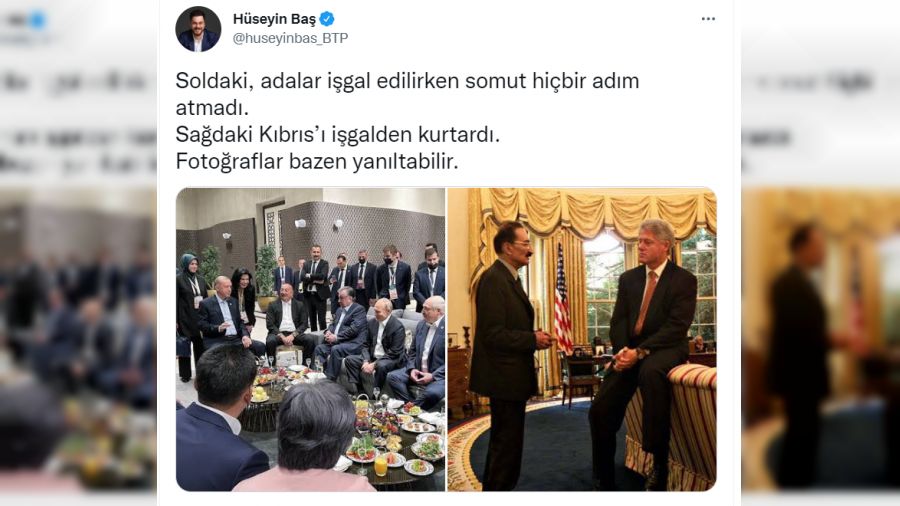
Task: Open the three-dot more options menu
Action: (708, 19)
